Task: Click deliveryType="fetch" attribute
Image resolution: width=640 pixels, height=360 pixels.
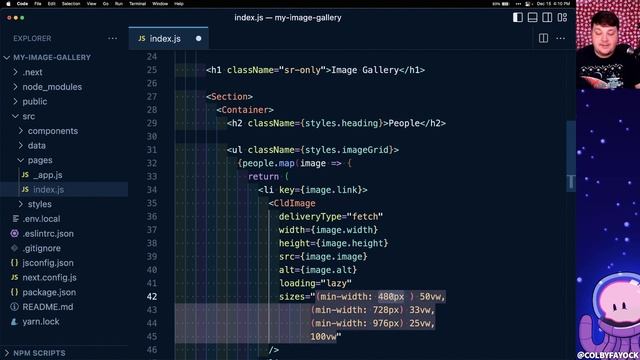Action: pos(331,217)
